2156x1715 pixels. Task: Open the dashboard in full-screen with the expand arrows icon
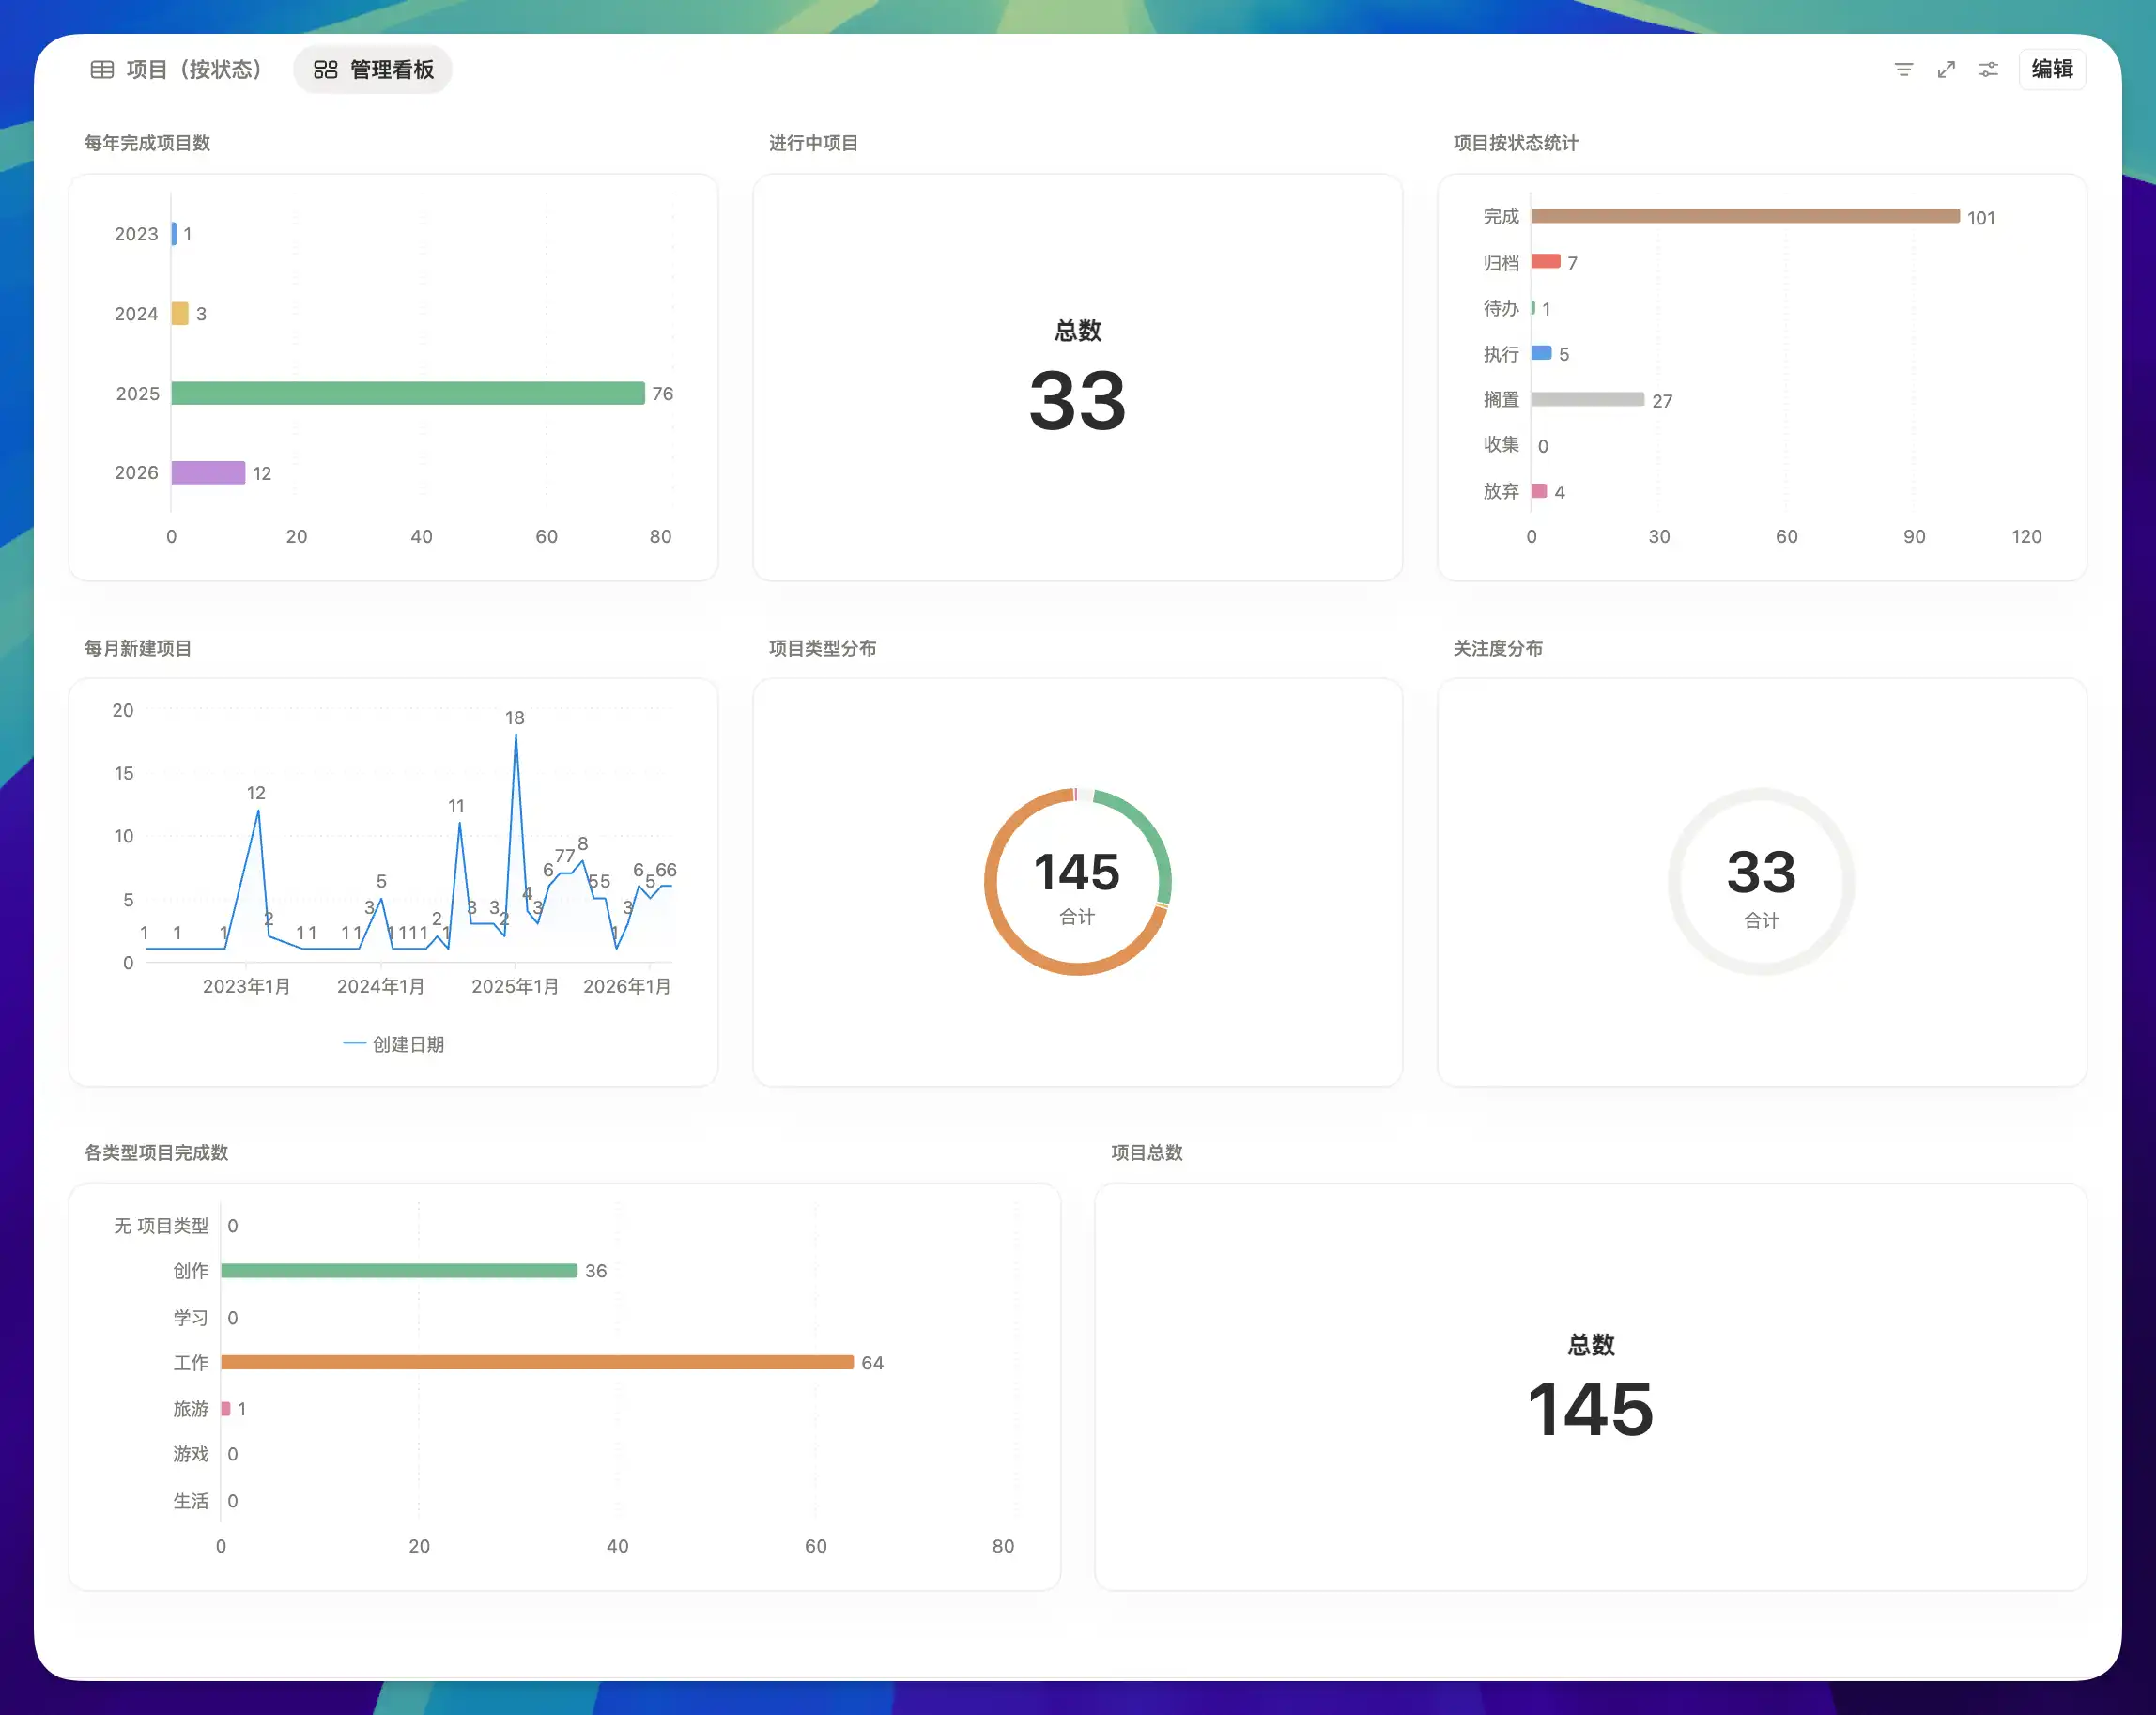click(1945, 69)
